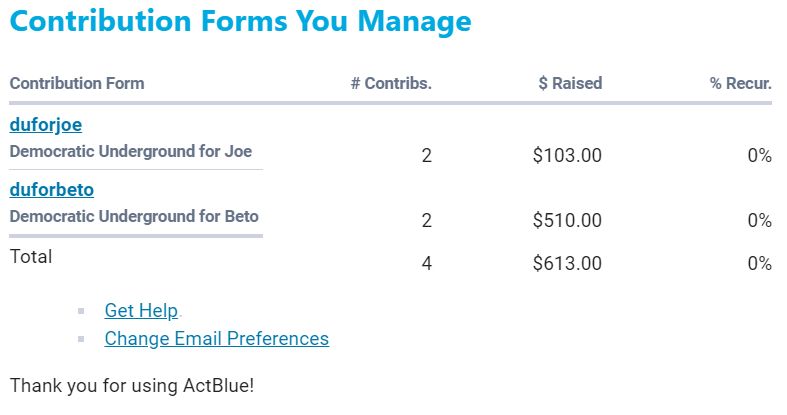
Task: Click the Thank you for using ActBlue text
Action: (132, 385)
